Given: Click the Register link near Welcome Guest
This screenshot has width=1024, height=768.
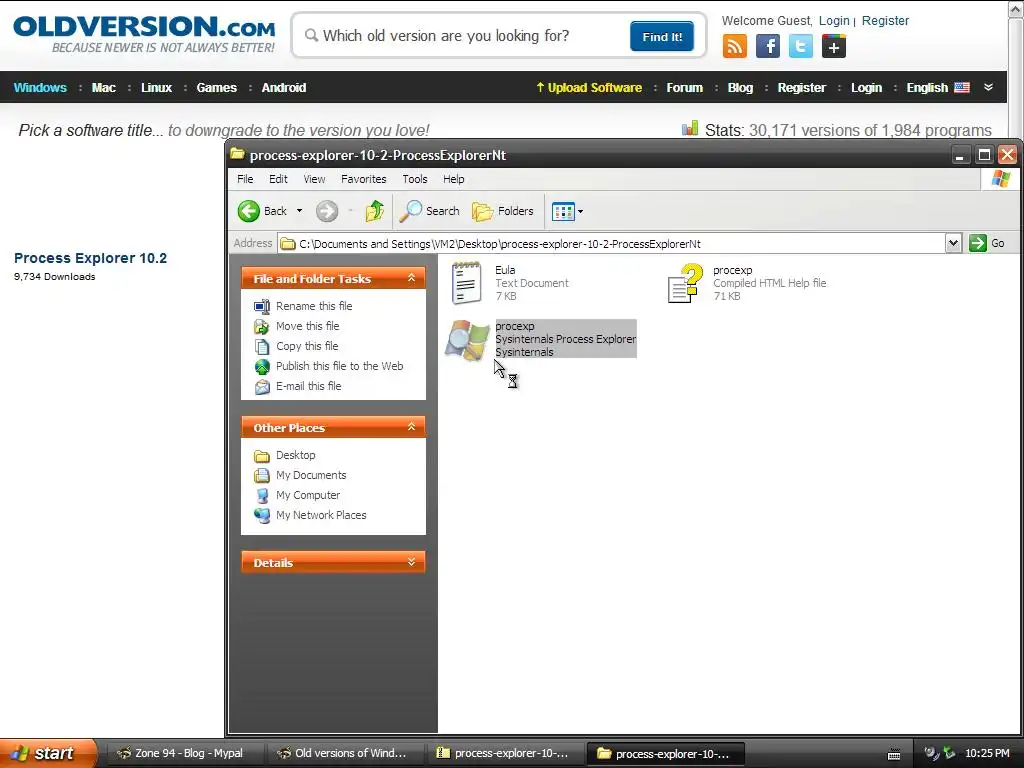Looking at the screenshot, I should tap(886, 21).
